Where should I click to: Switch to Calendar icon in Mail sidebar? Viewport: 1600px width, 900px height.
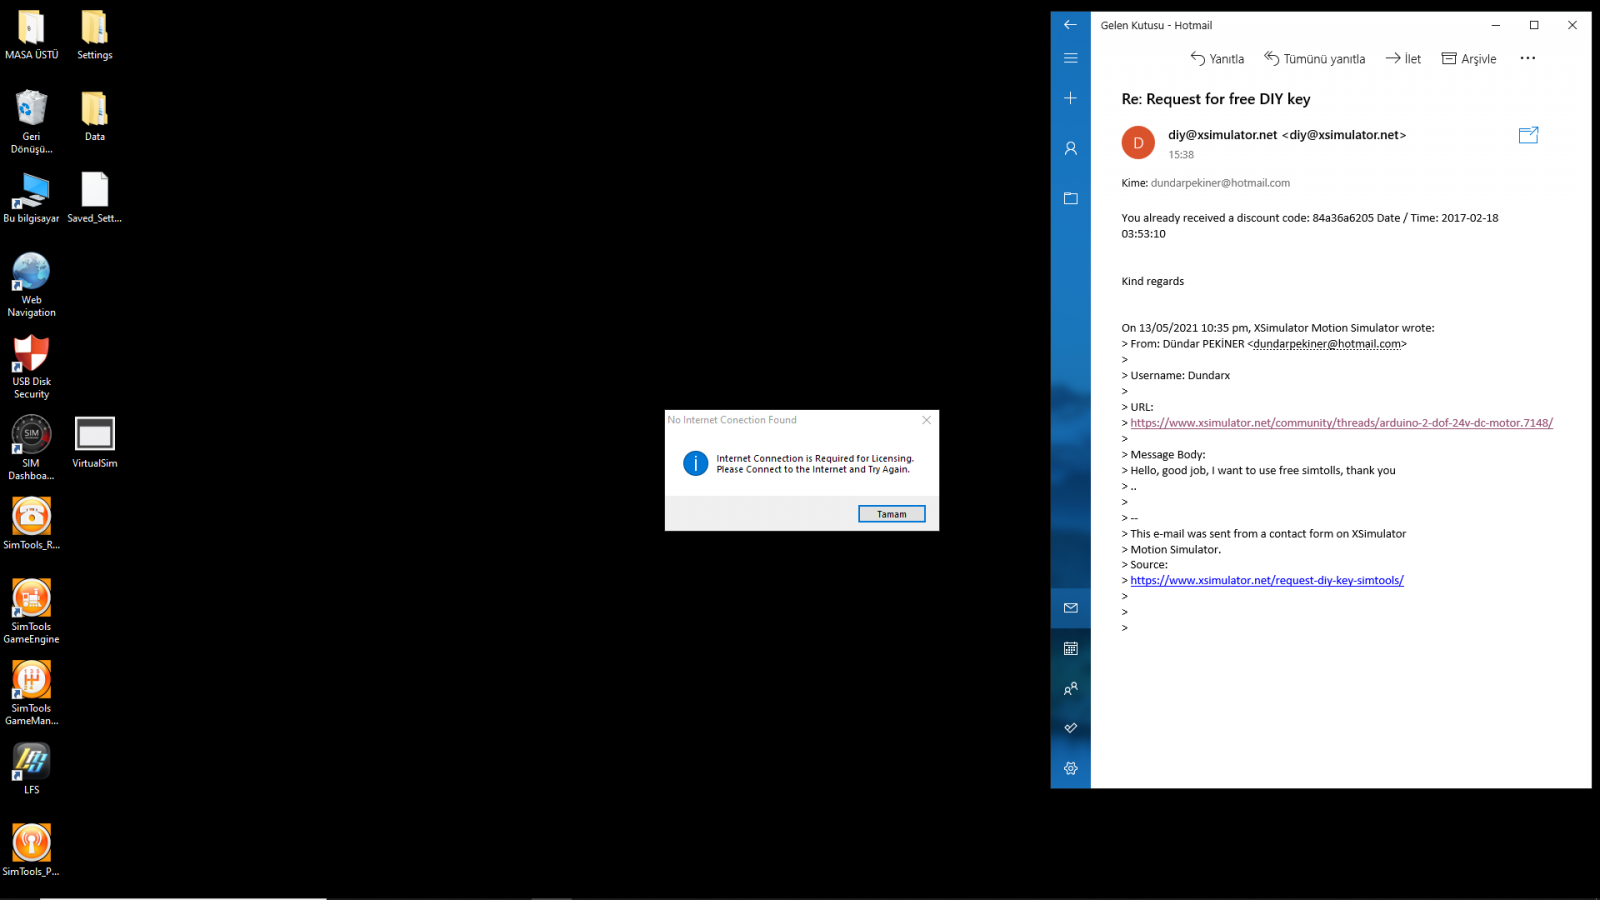pos(1070,648)
